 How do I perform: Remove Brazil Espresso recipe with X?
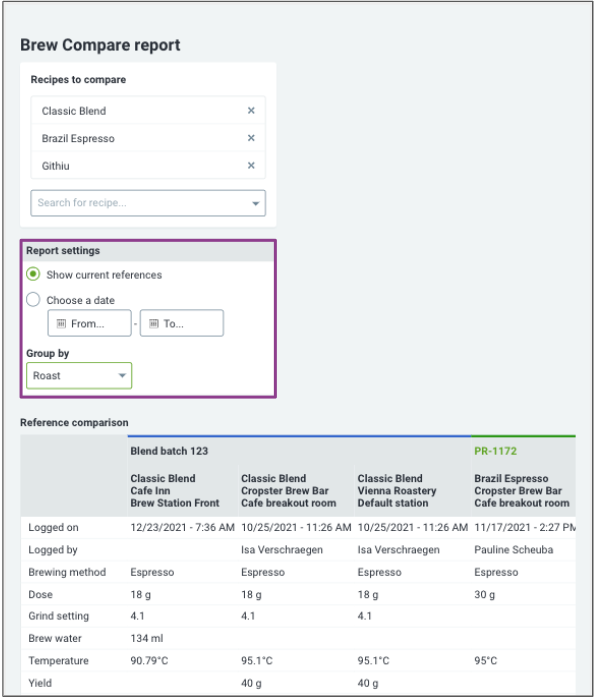(251, 138)
